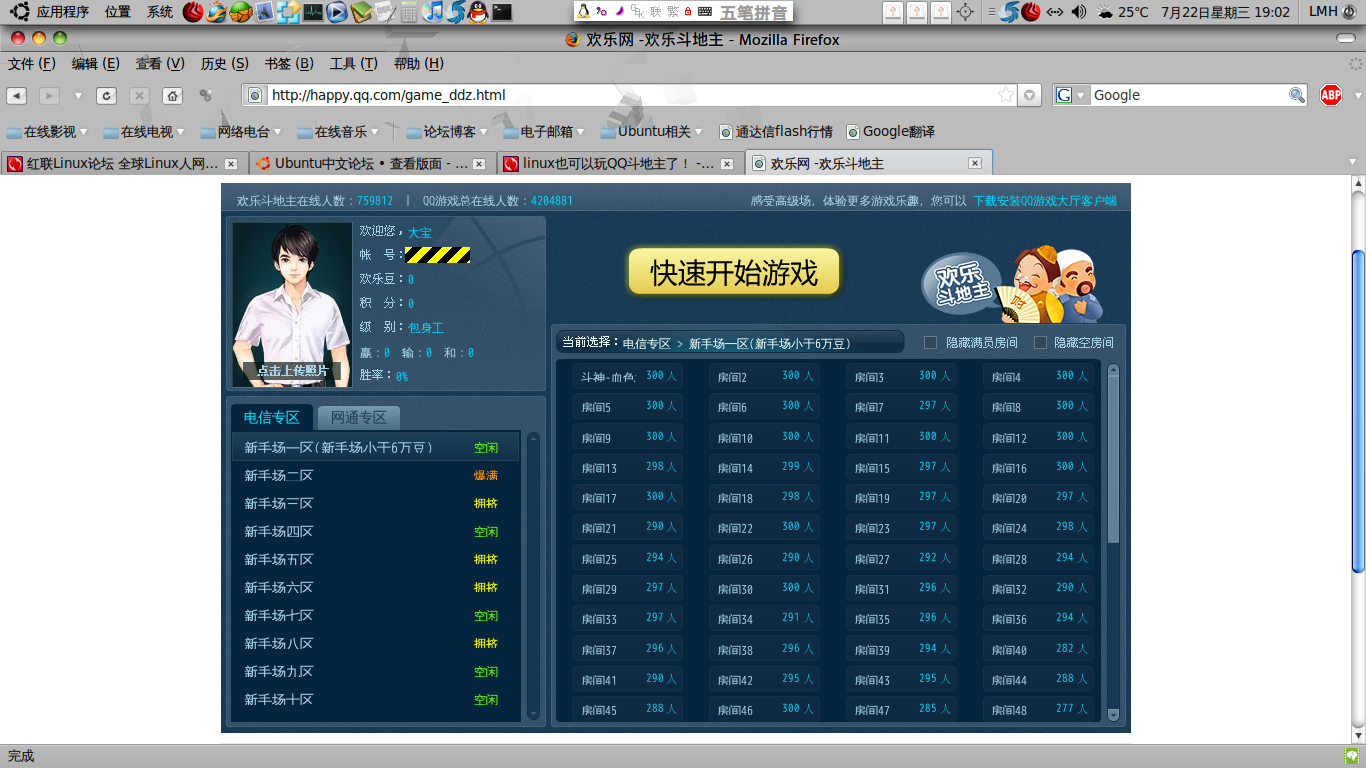The image size is (1366, 768).
Task: Enter room 房间48
Action: pyautogui.click(x=1038, y=709)
